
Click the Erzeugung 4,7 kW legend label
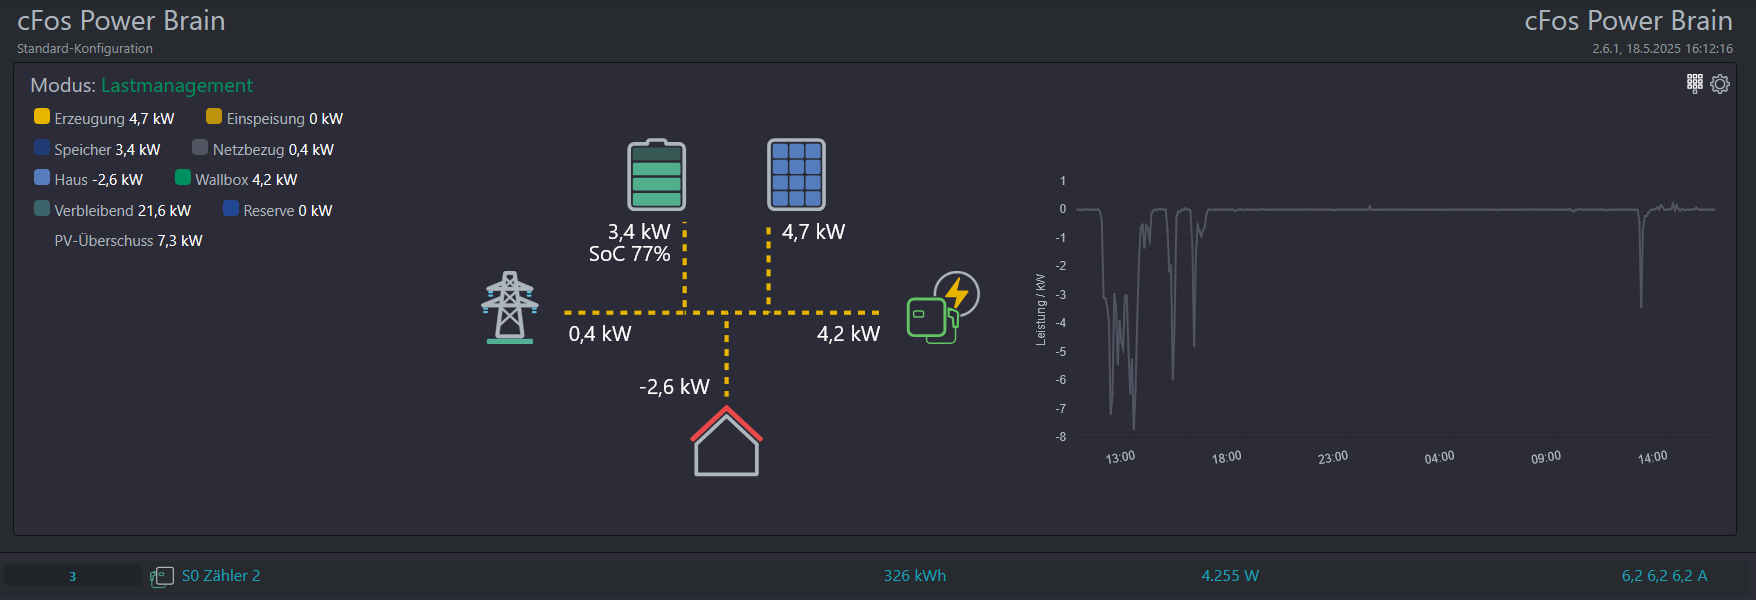(x=114, y=119)
